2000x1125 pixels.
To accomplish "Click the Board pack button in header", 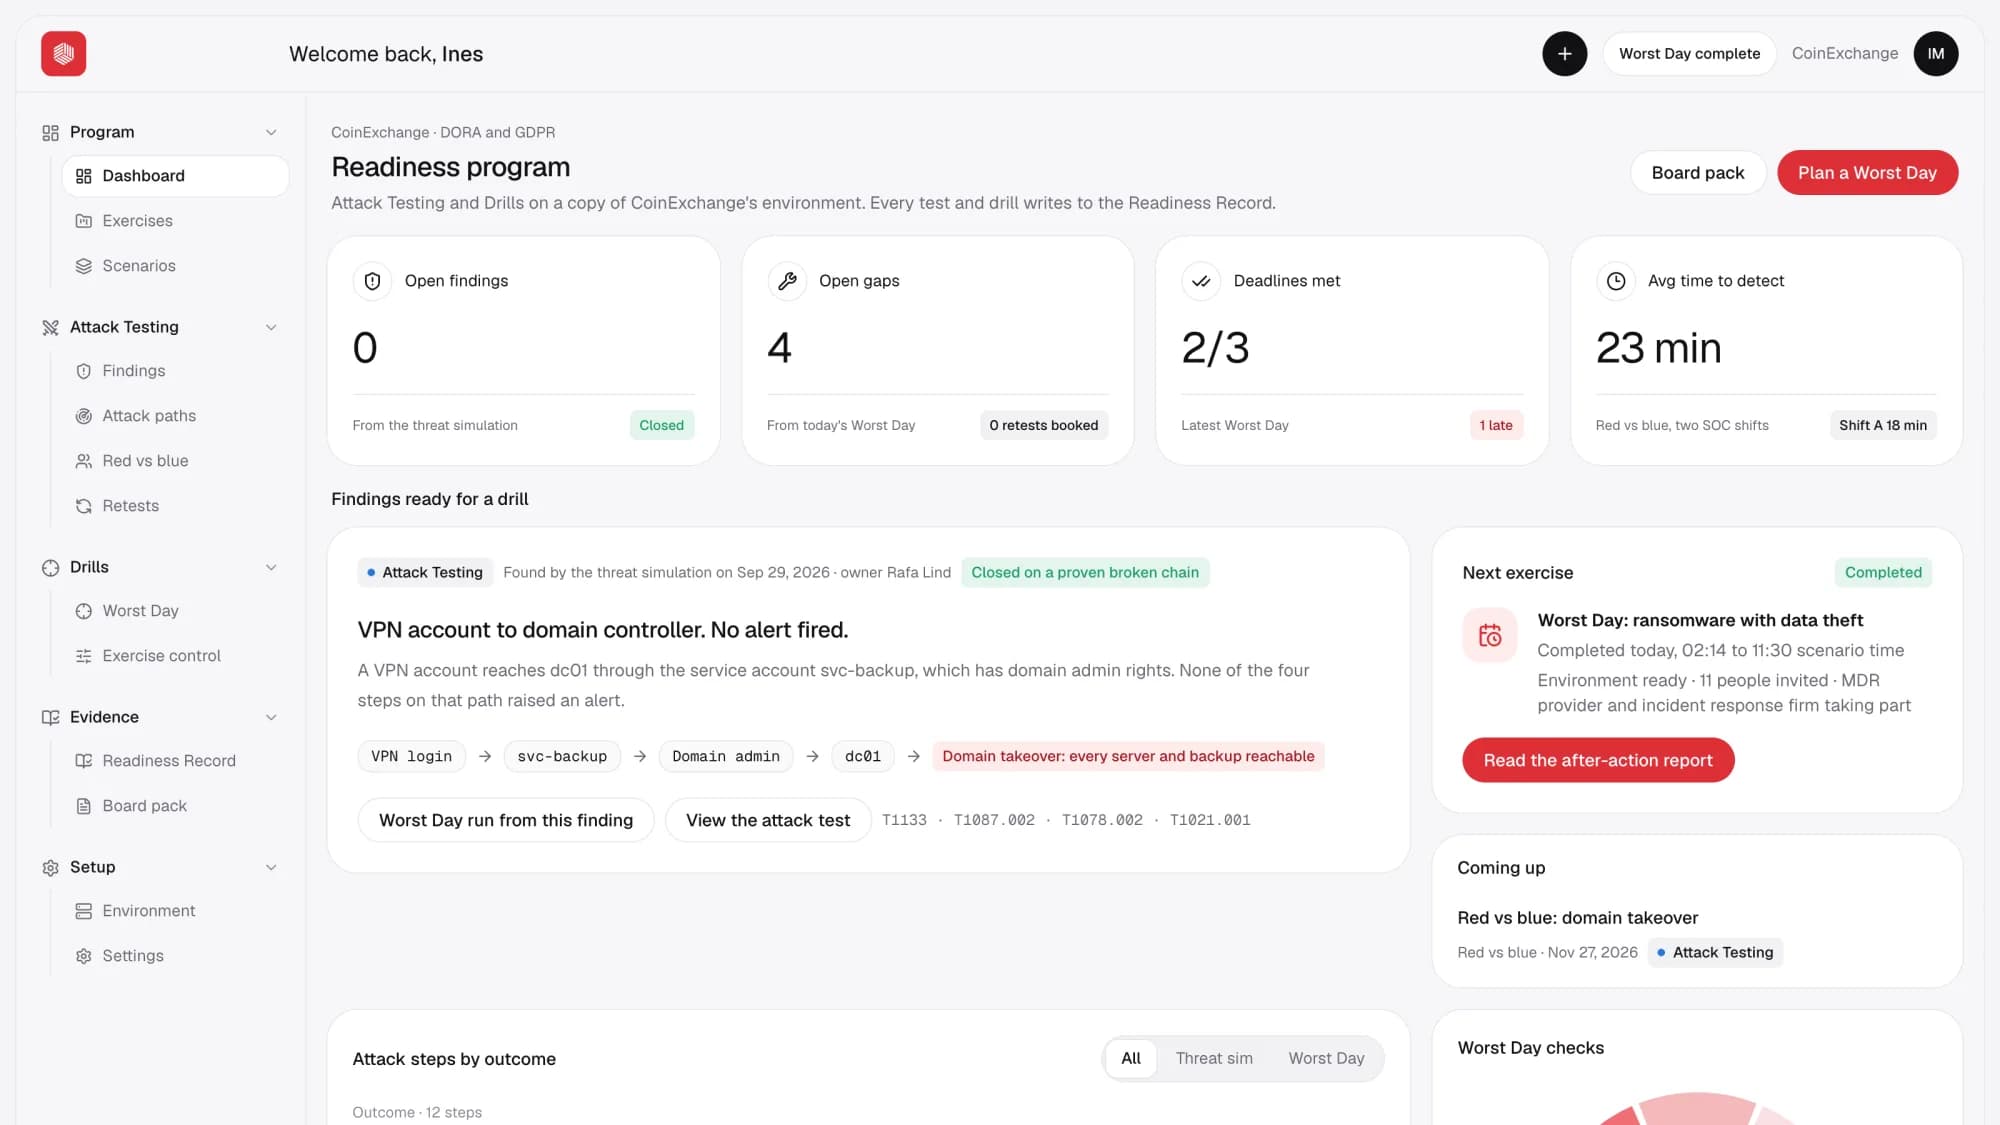I will coord(1698,173).
